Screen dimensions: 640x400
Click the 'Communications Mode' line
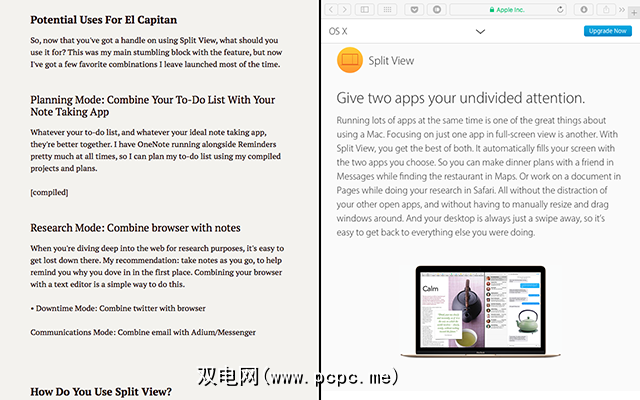(143, 332)
